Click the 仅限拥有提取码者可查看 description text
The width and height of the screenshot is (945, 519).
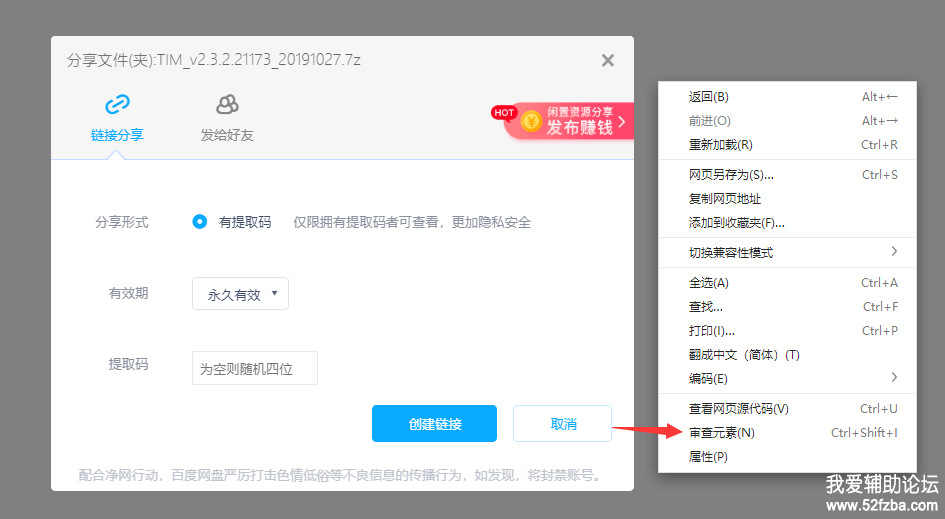point(412,222)
